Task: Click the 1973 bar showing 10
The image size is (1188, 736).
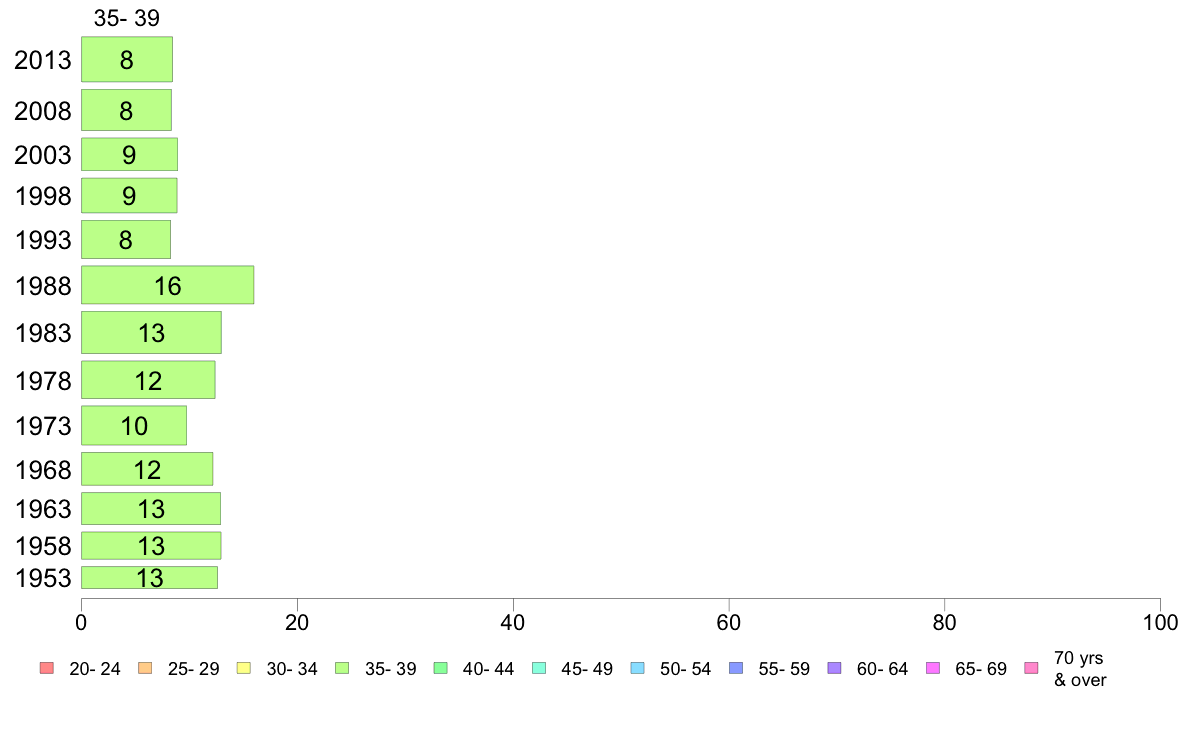Action: 134,425
